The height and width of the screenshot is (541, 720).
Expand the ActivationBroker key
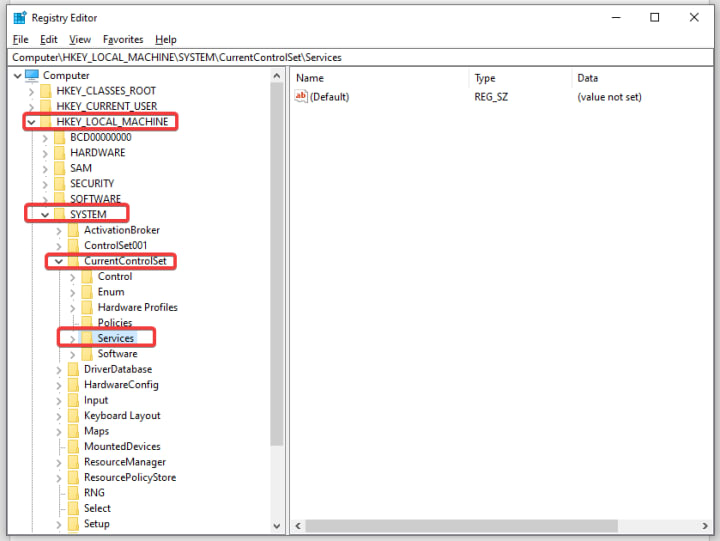59,231
